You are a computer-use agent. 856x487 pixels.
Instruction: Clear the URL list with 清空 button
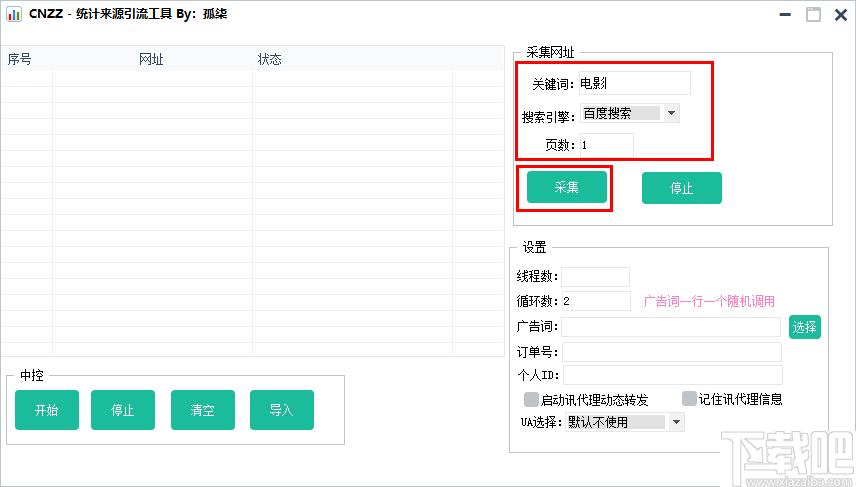click(203, 410)
